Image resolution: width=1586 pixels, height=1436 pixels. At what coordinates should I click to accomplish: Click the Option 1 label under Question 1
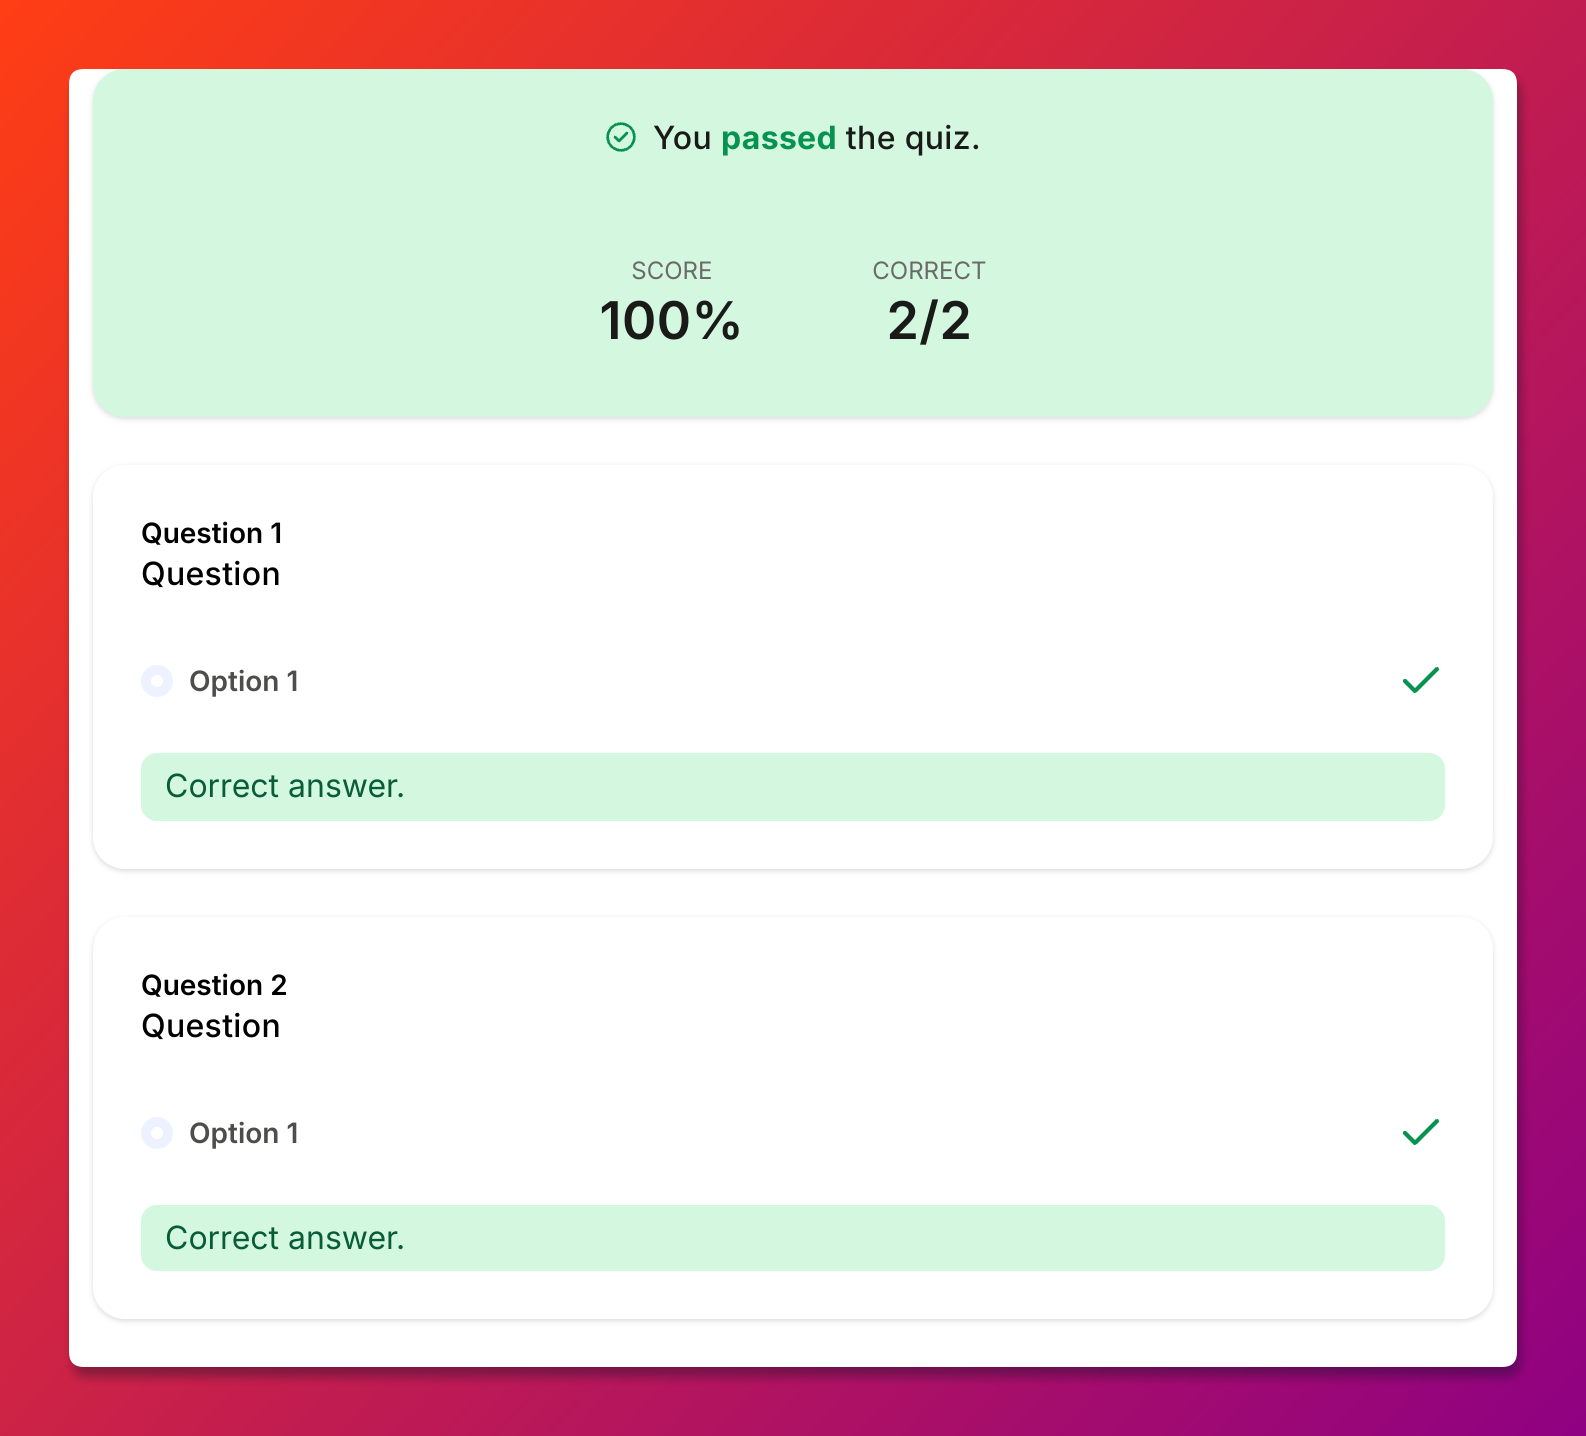(x=244, y=681)
